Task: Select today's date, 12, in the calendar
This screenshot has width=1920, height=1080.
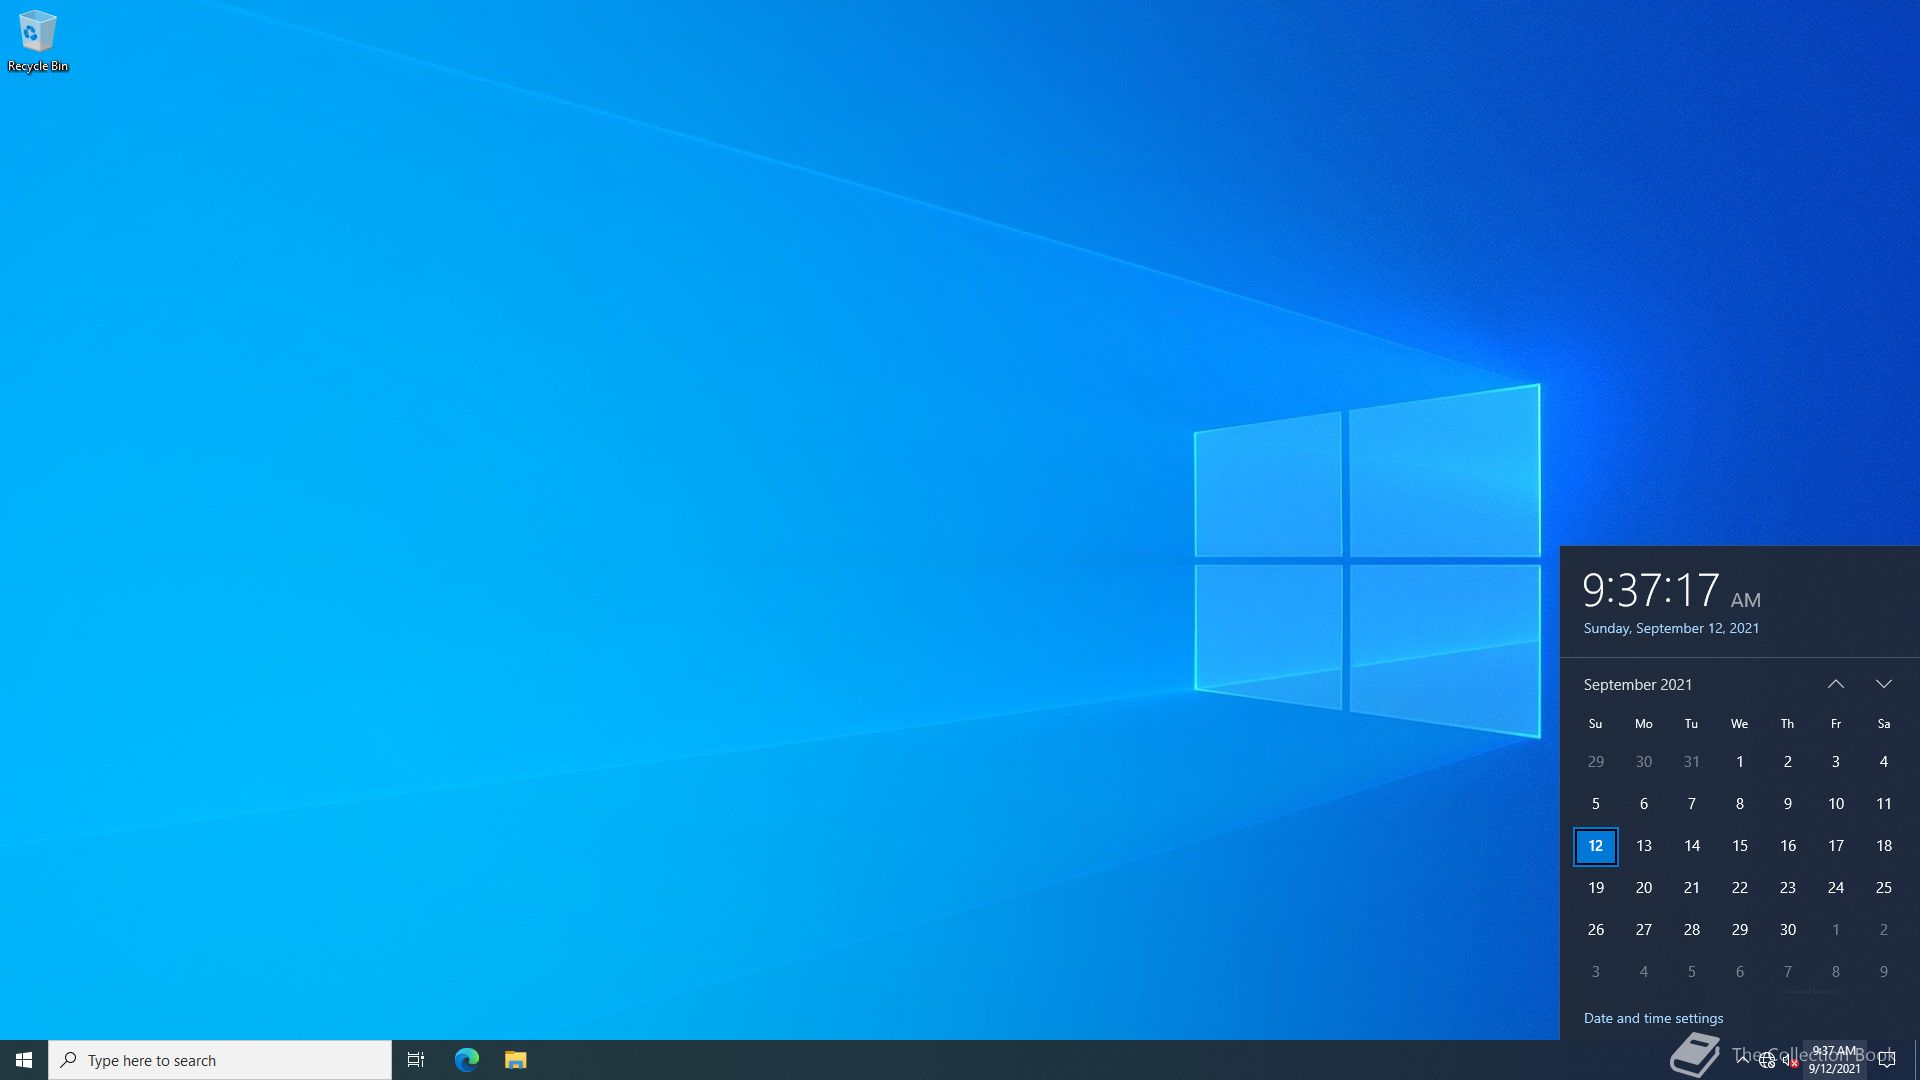Action: tap(1596, 846)
